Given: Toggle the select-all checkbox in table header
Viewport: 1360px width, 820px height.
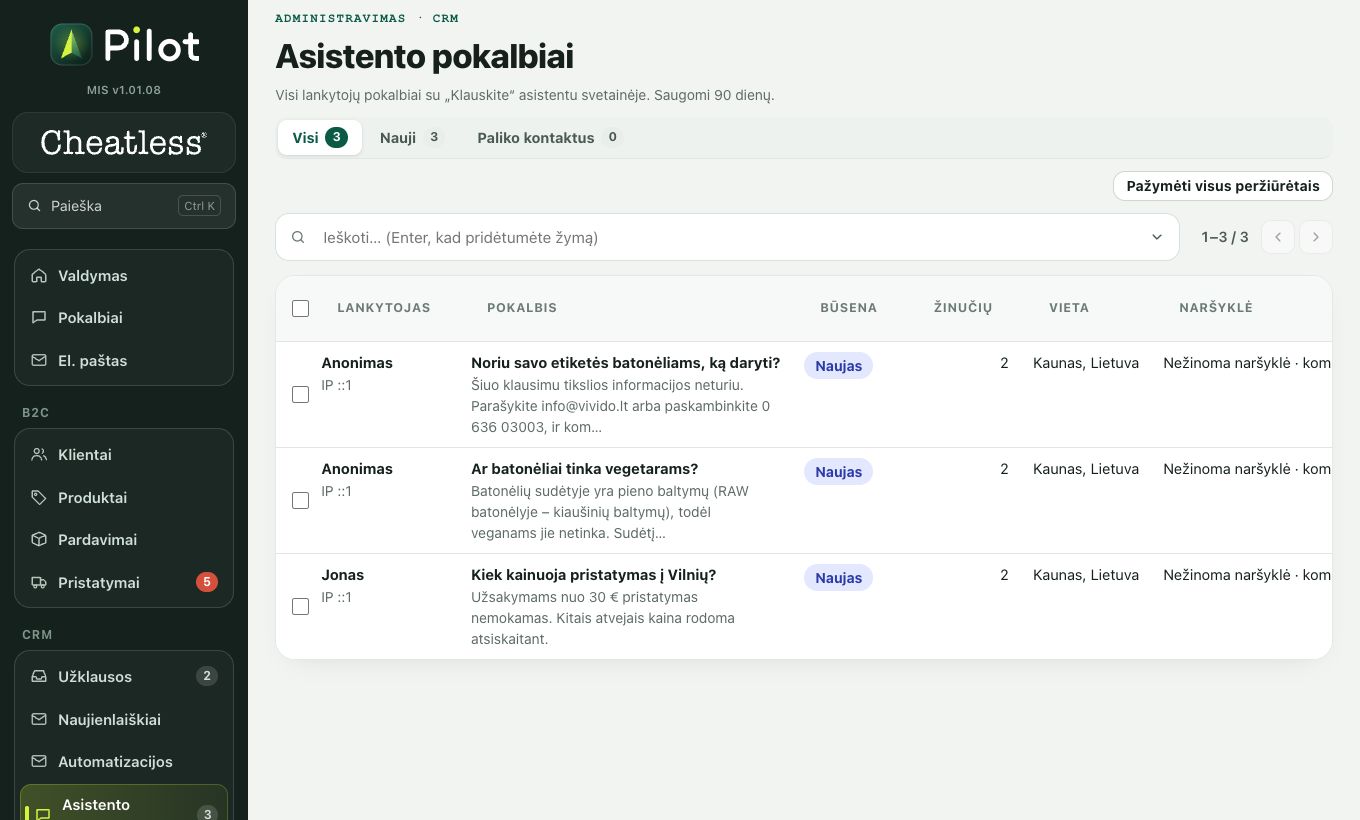Looking at the screenshot, I should click(300, 308).
